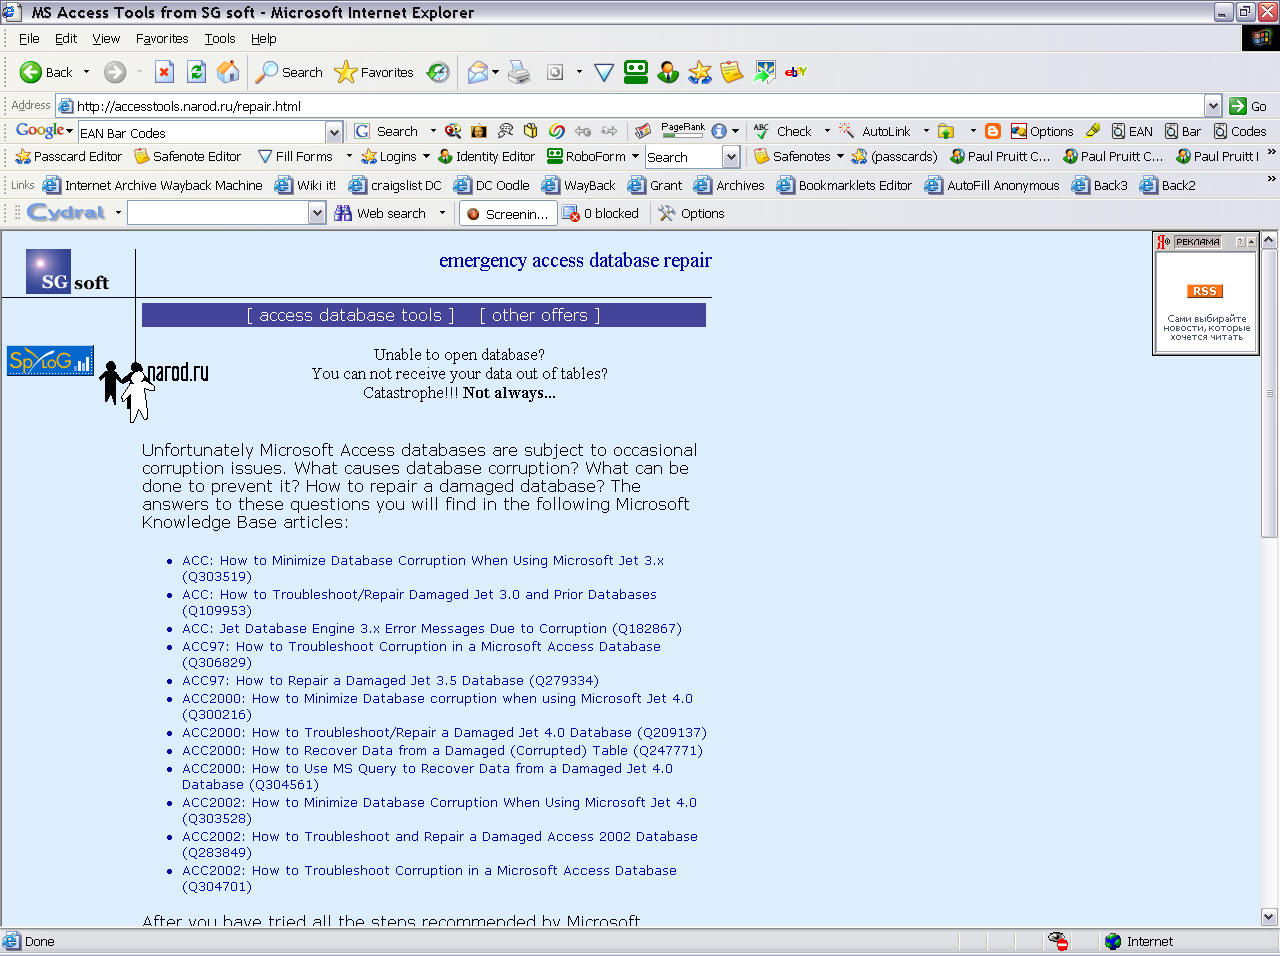Open Cydral Web search binoculars button
Screen dimensions: 1280x956
380,213
